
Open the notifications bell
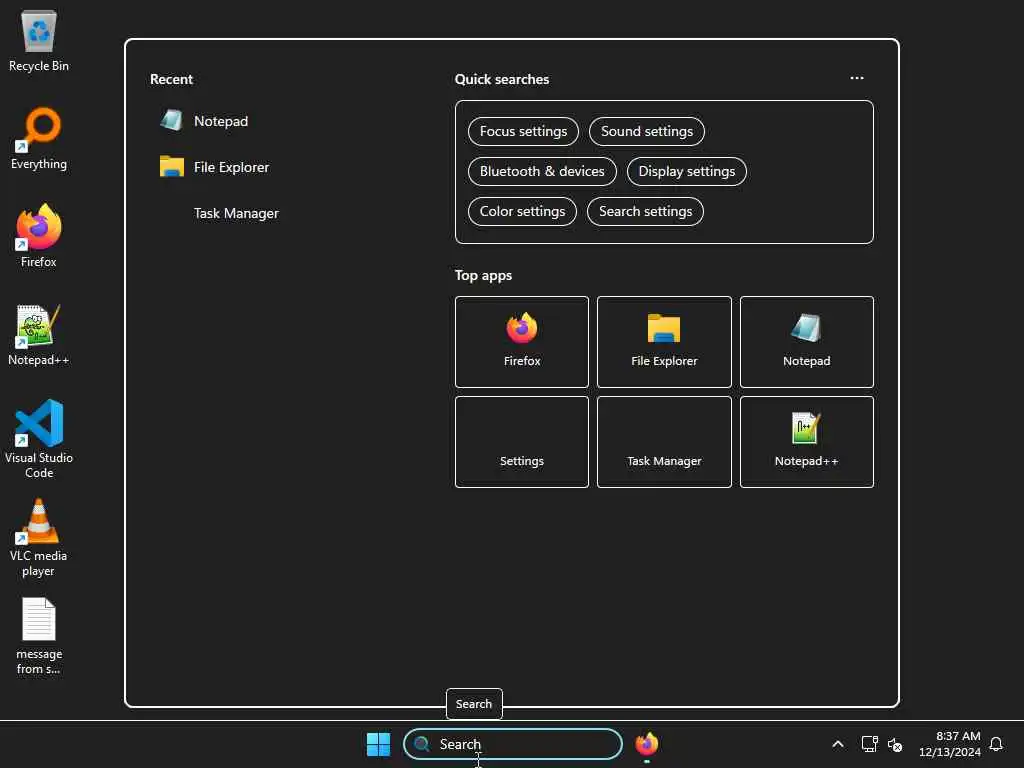(x=996, y=744)
